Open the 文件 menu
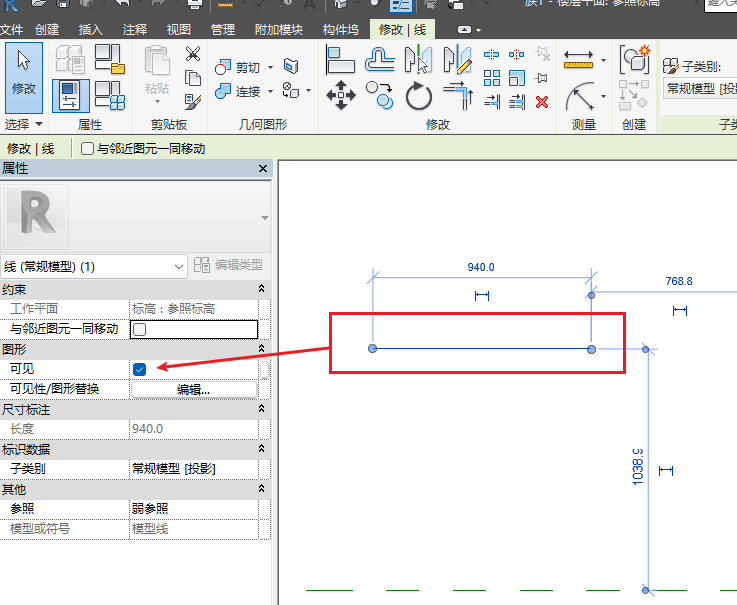The image size is (737, 605). (x=11, y=30)
